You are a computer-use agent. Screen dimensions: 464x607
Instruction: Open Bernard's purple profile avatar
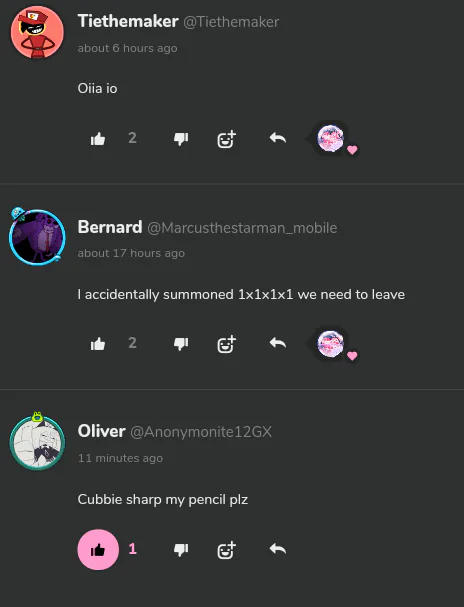point(37,237)
